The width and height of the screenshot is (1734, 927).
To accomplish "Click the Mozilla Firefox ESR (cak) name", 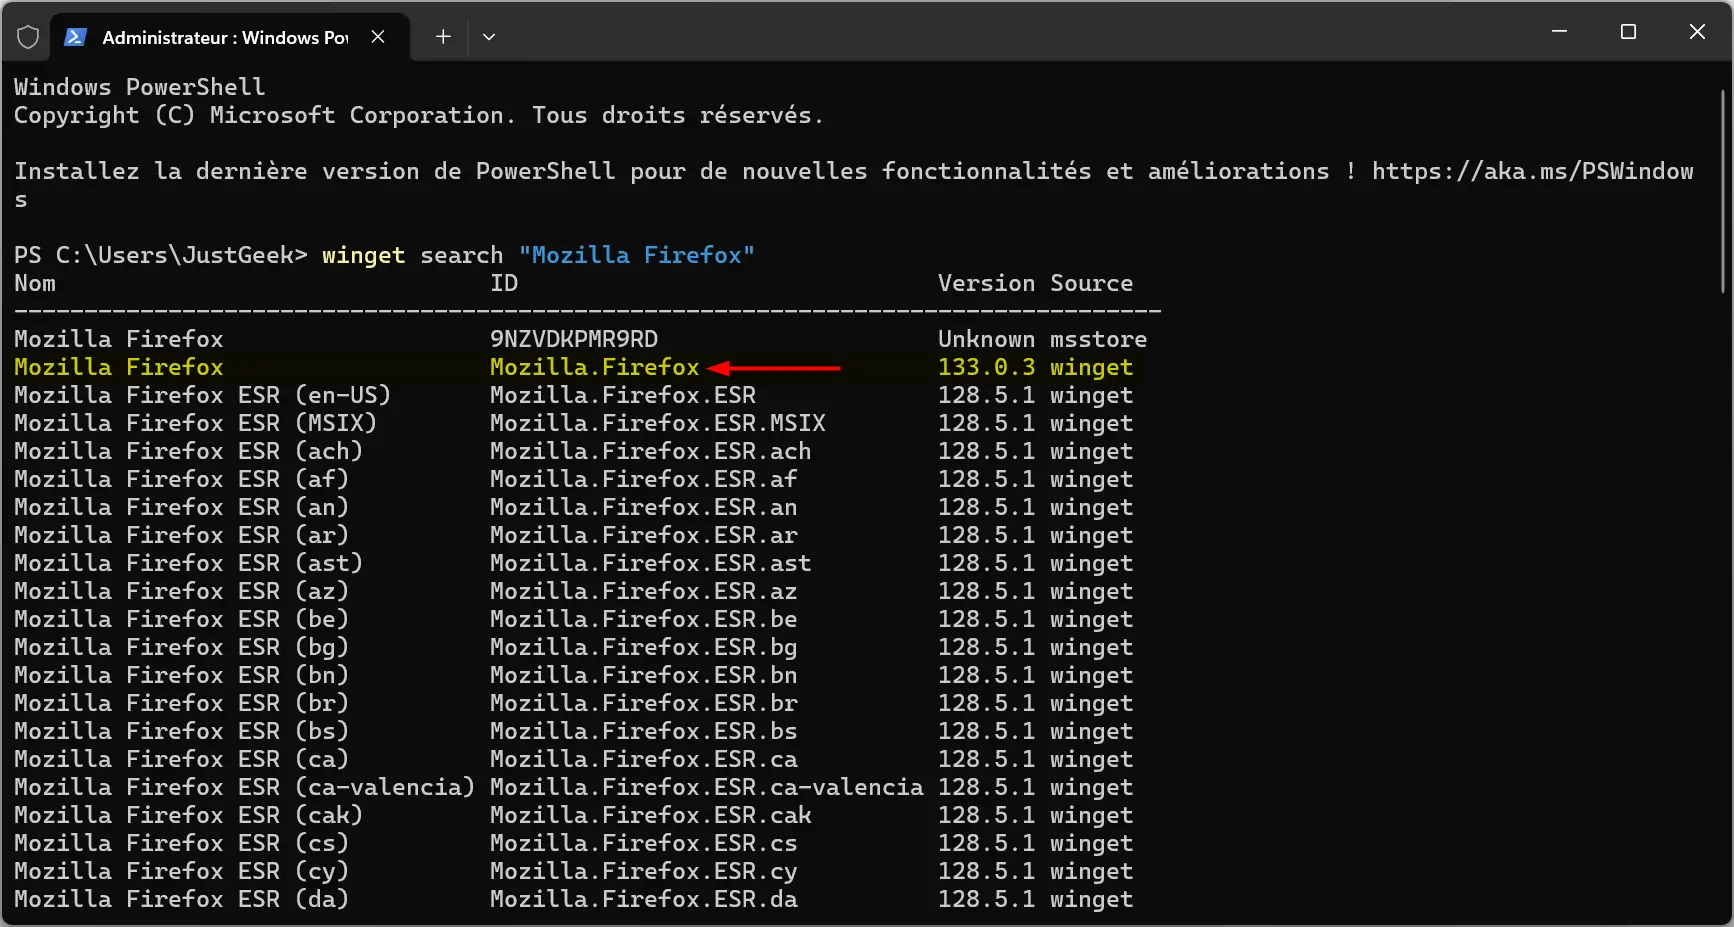I will click(x=188, y=815).
